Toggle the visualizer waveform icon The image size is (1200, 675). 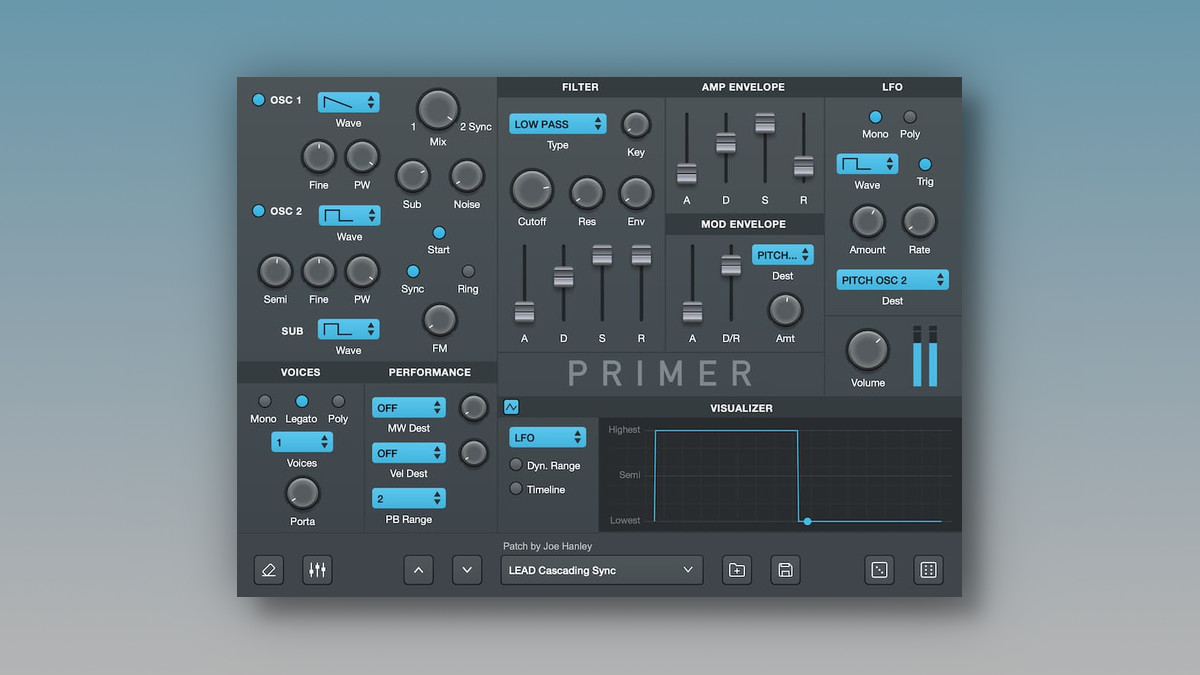(x=511, y=408)
